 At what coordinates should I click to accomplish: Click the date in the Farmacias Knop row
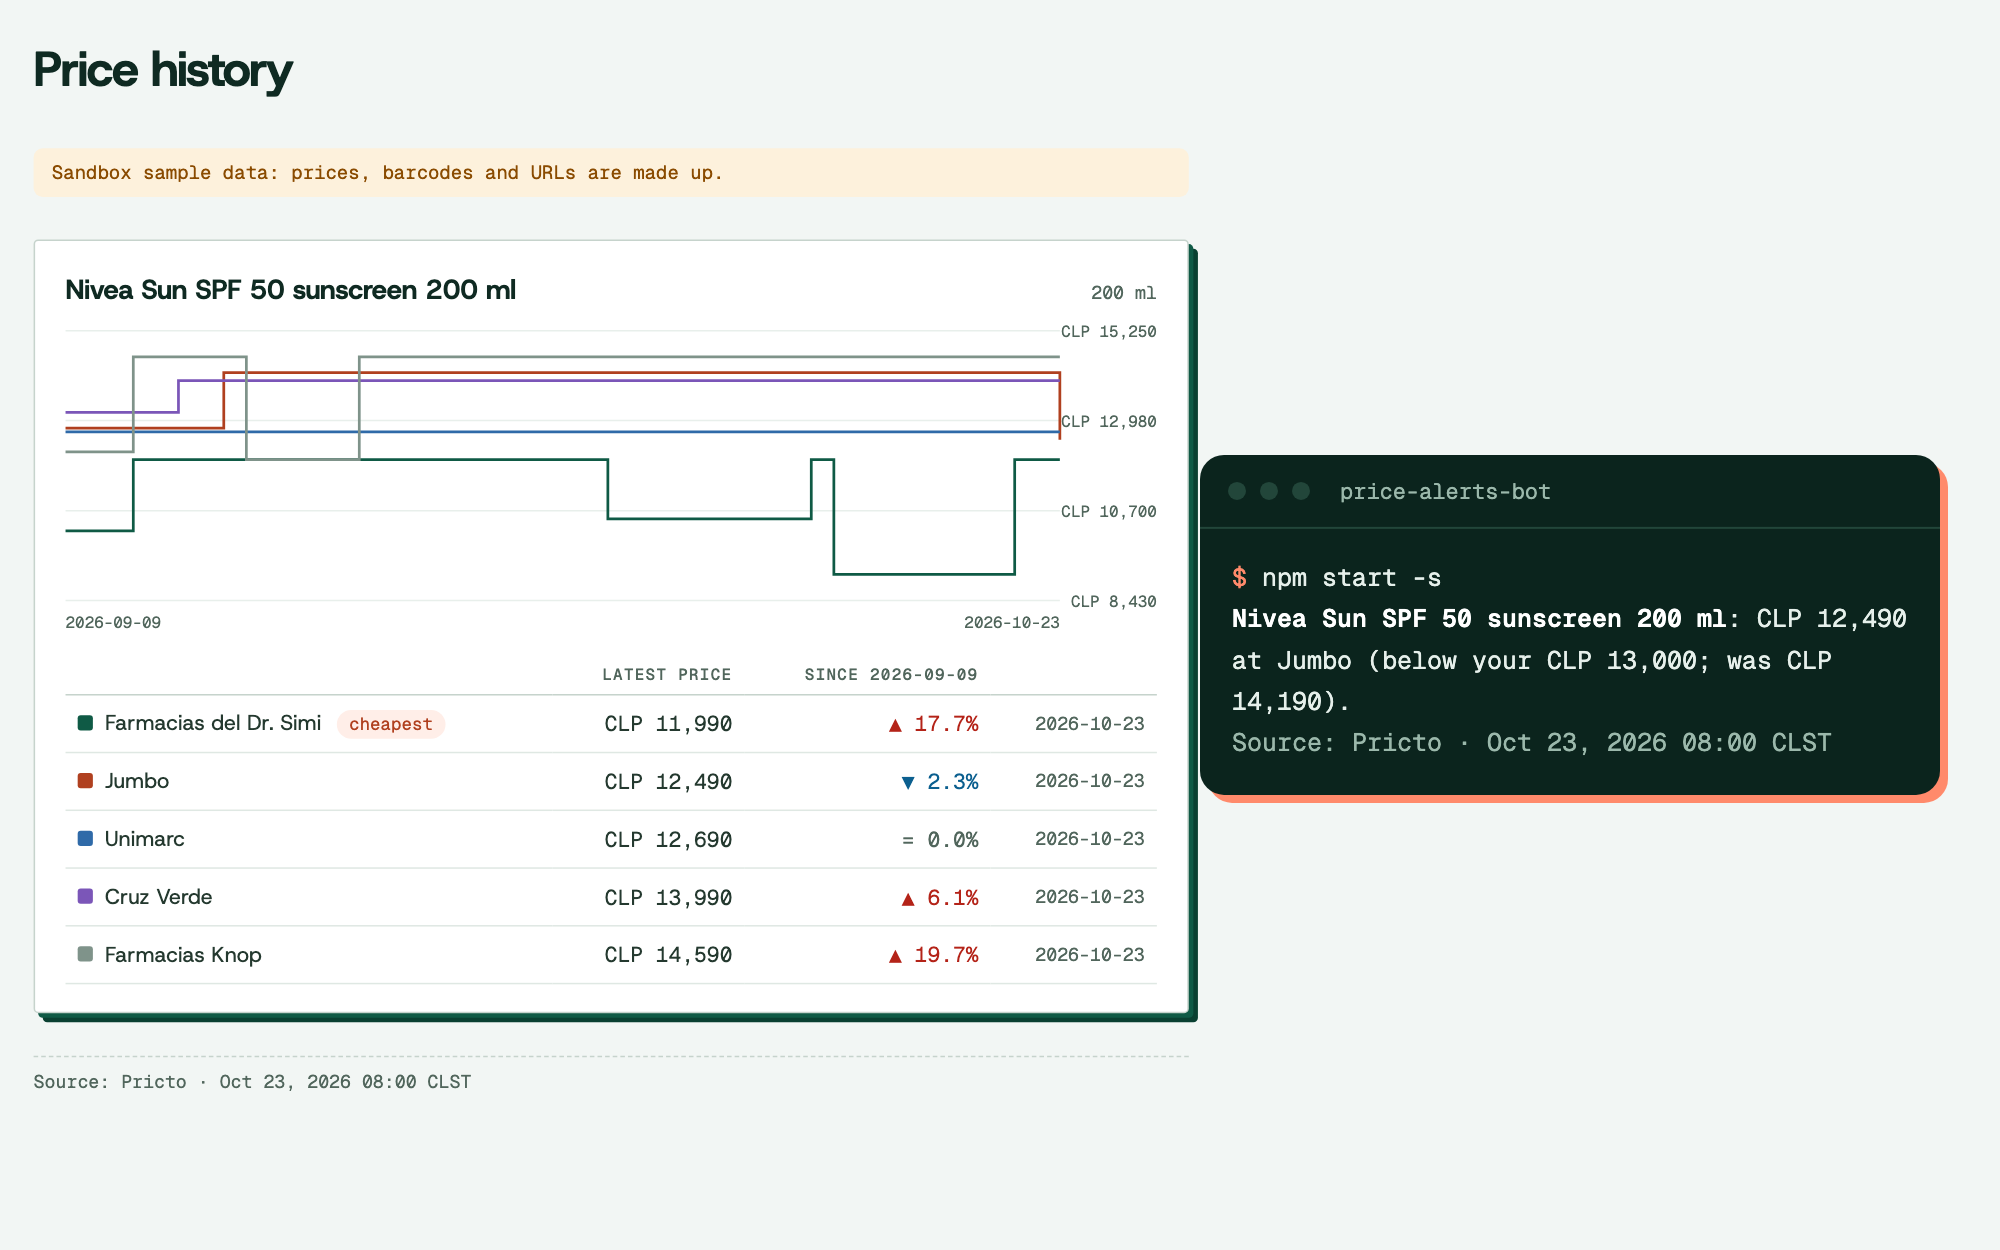(x=1090, y=955)
